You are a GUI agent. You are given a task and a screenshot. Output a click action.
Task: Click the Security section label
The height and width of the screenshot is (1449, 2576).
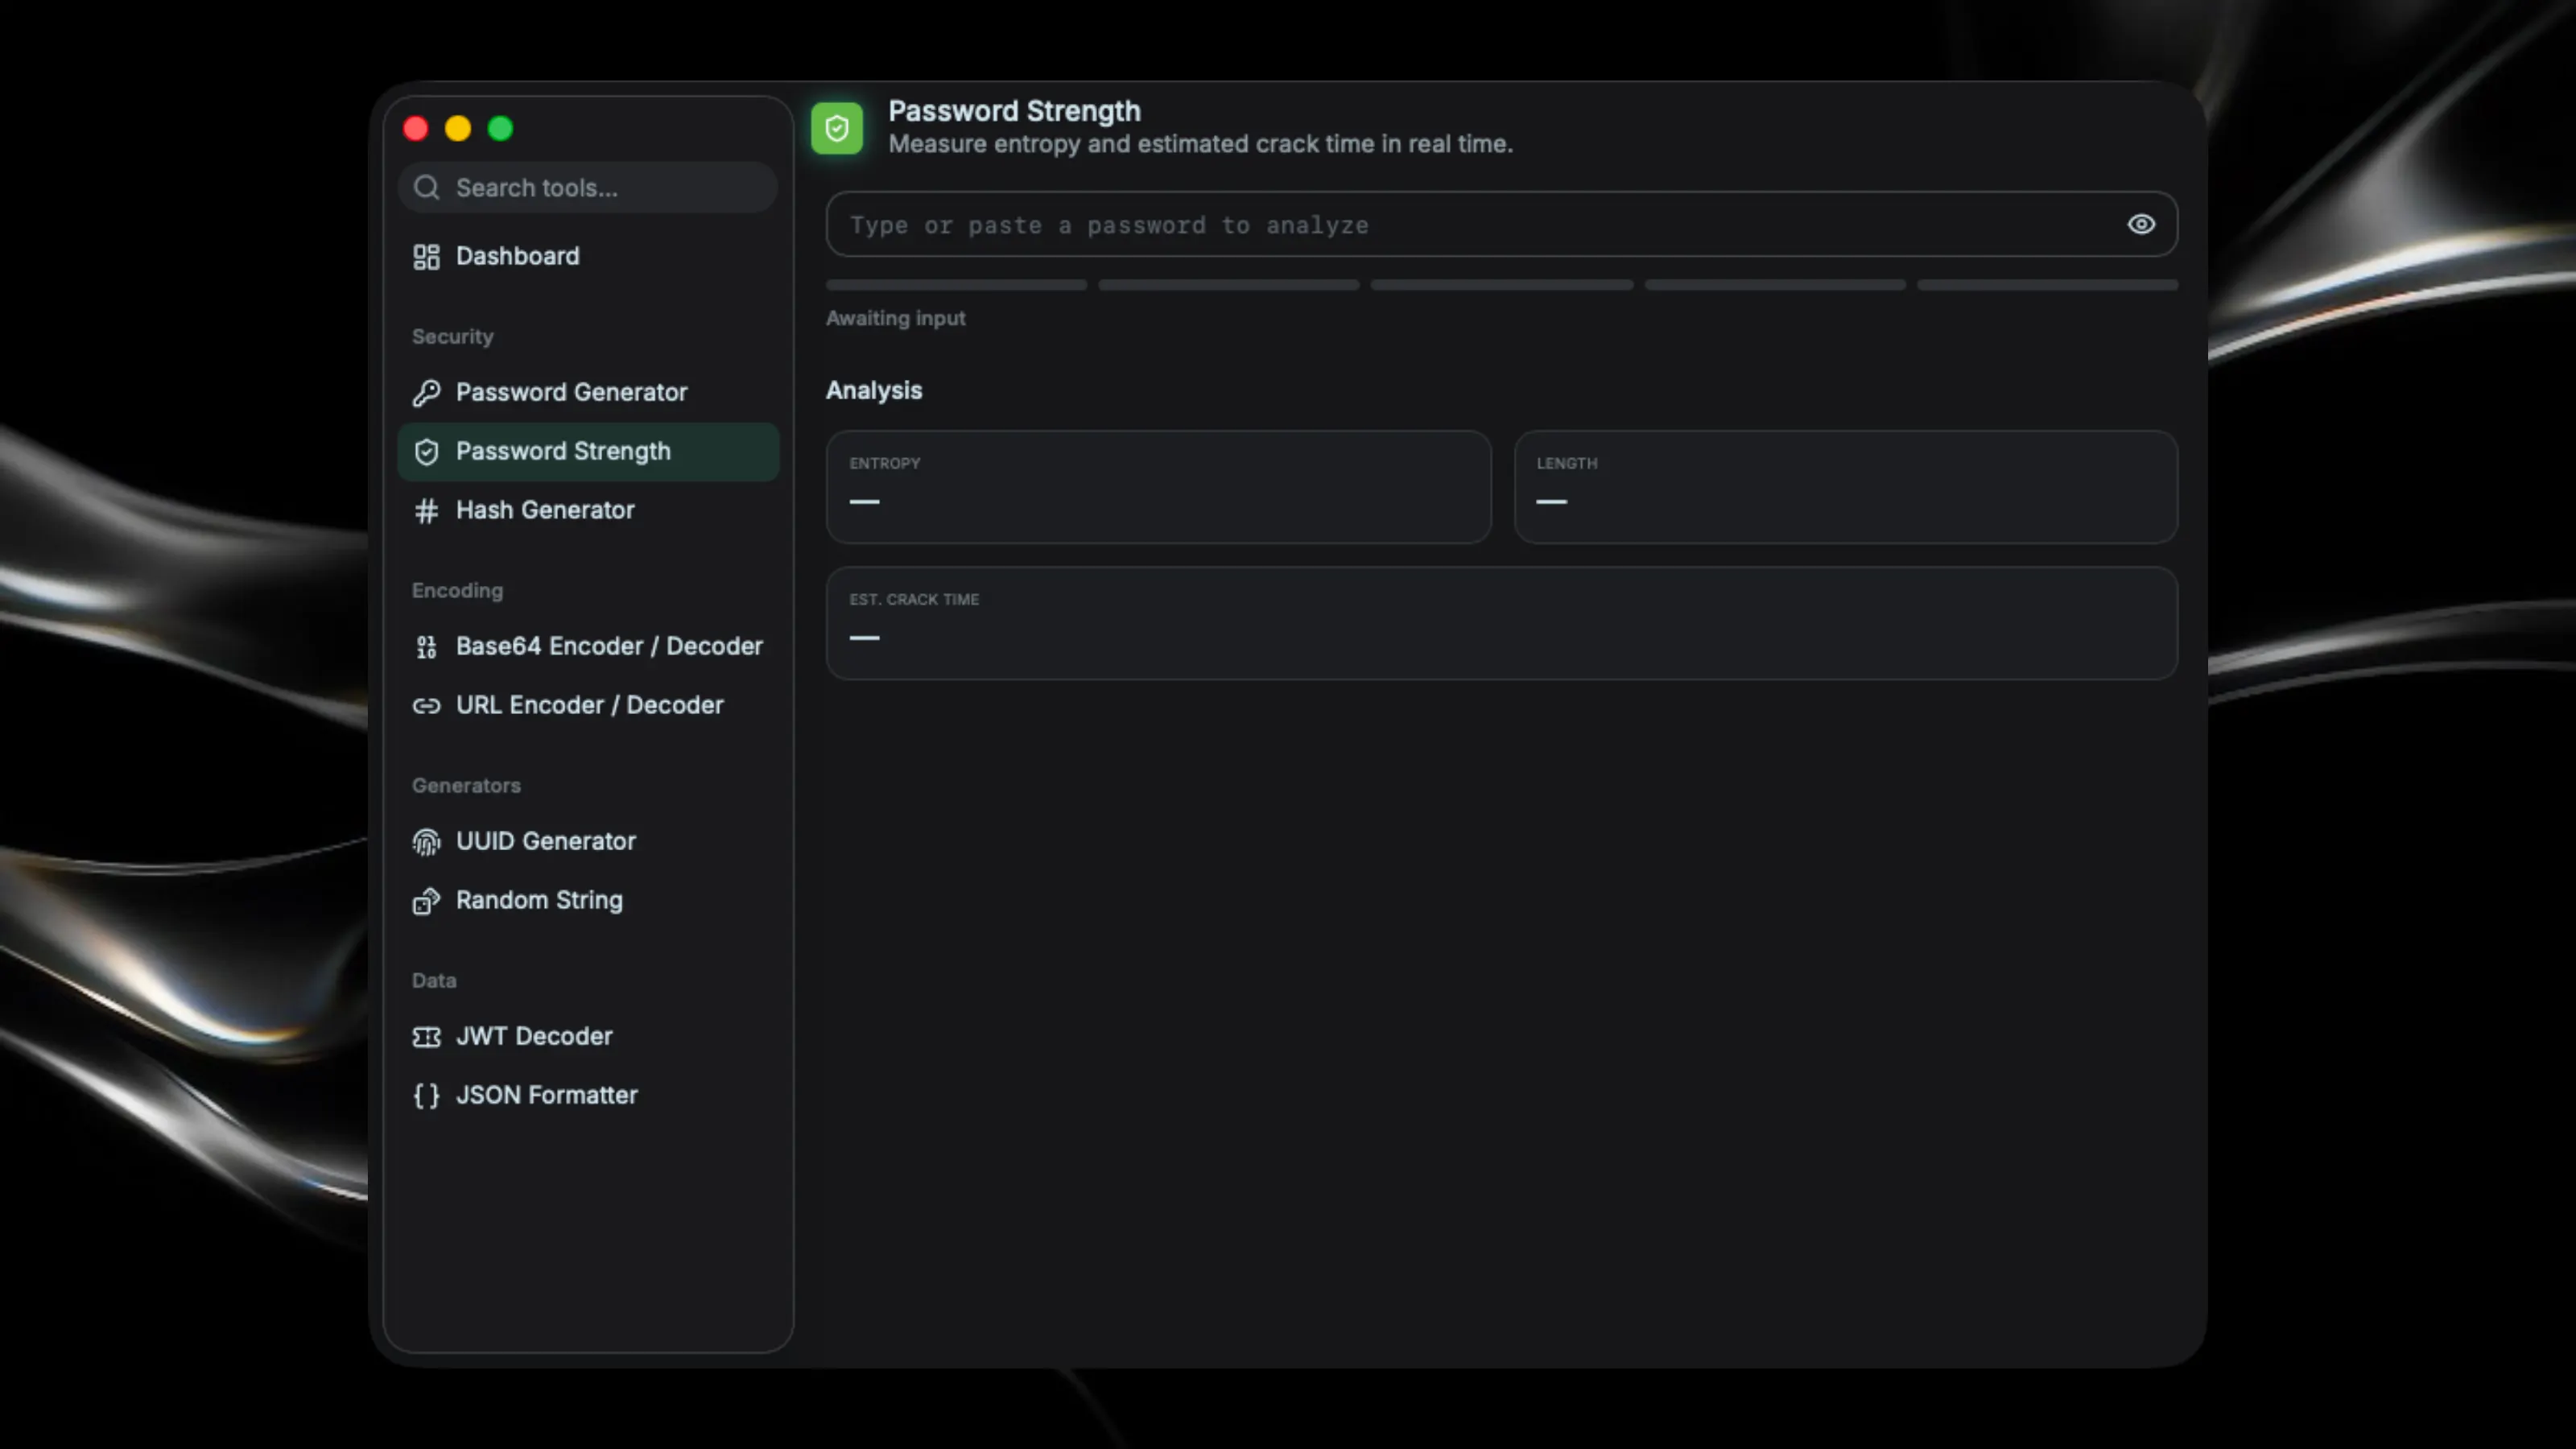click(453, 337)
